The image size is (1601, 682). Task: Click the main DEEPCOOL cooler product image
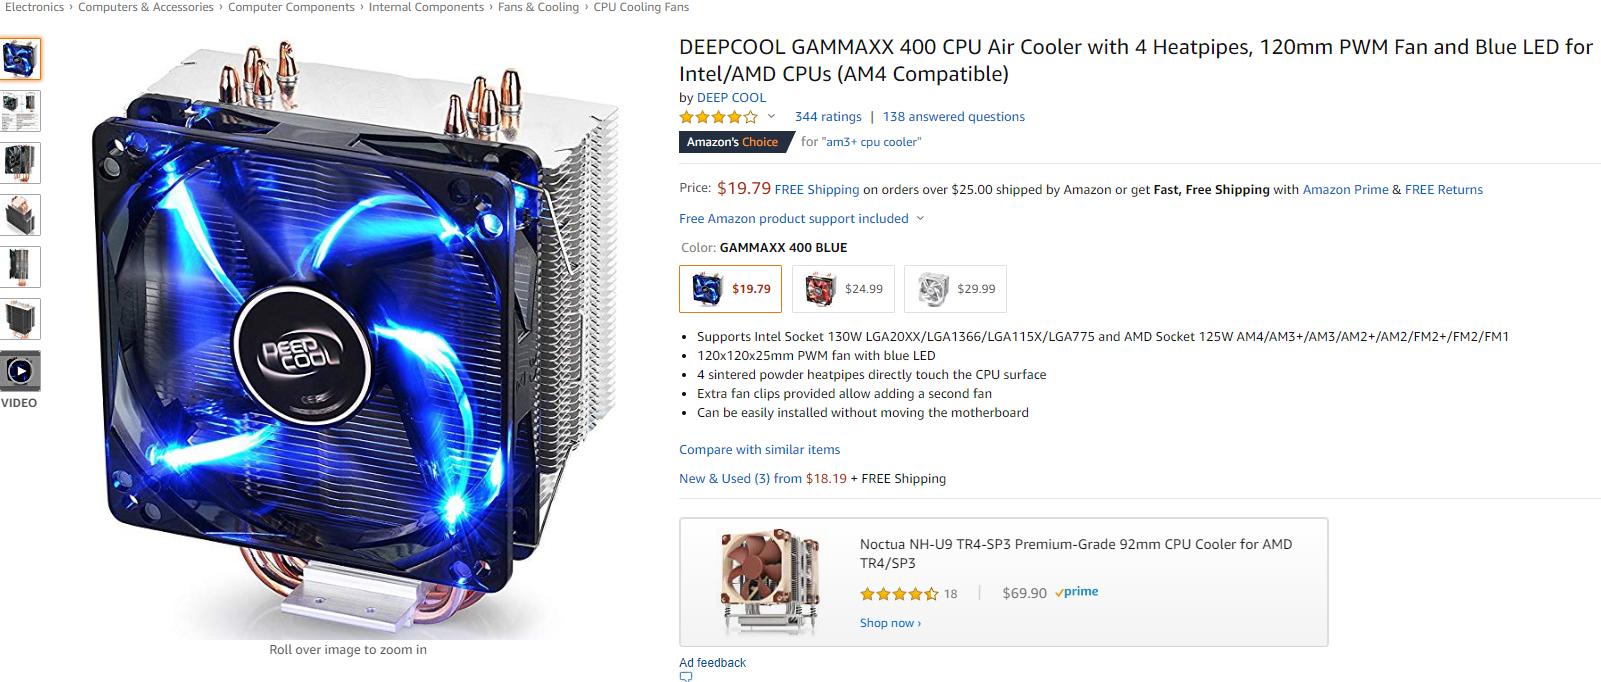[x=348, y=338]
